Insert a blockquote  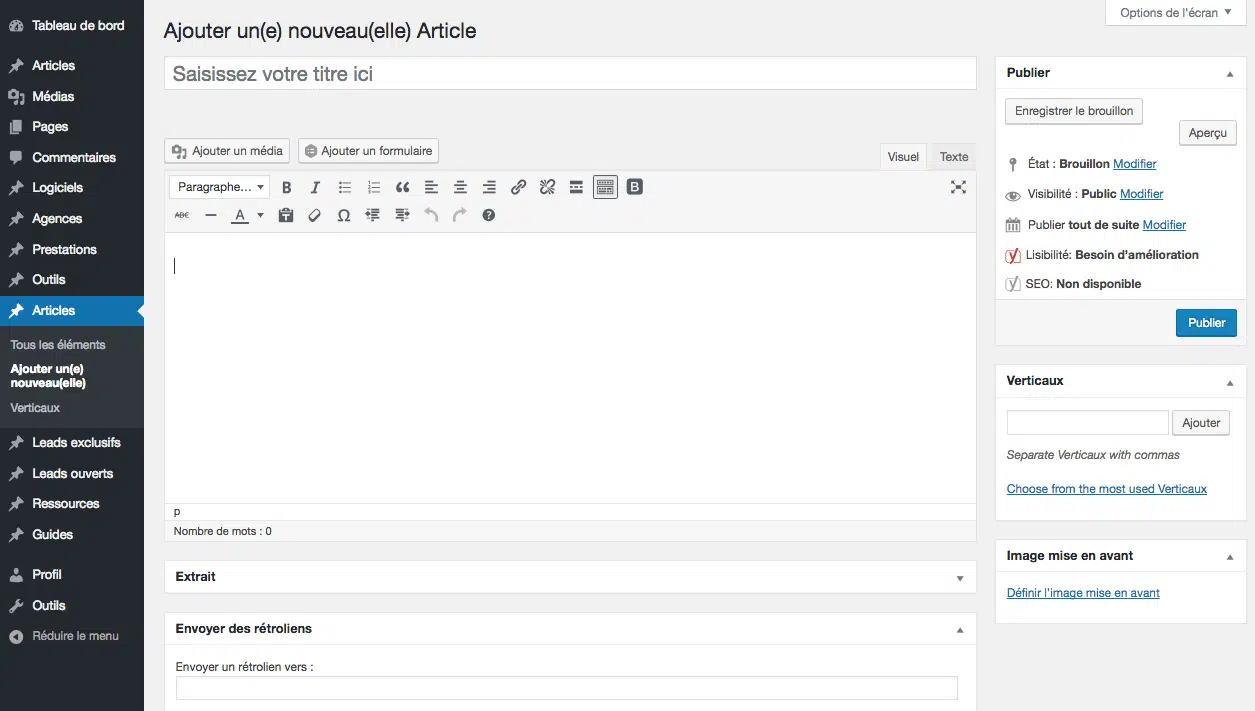tap(403, 187)
